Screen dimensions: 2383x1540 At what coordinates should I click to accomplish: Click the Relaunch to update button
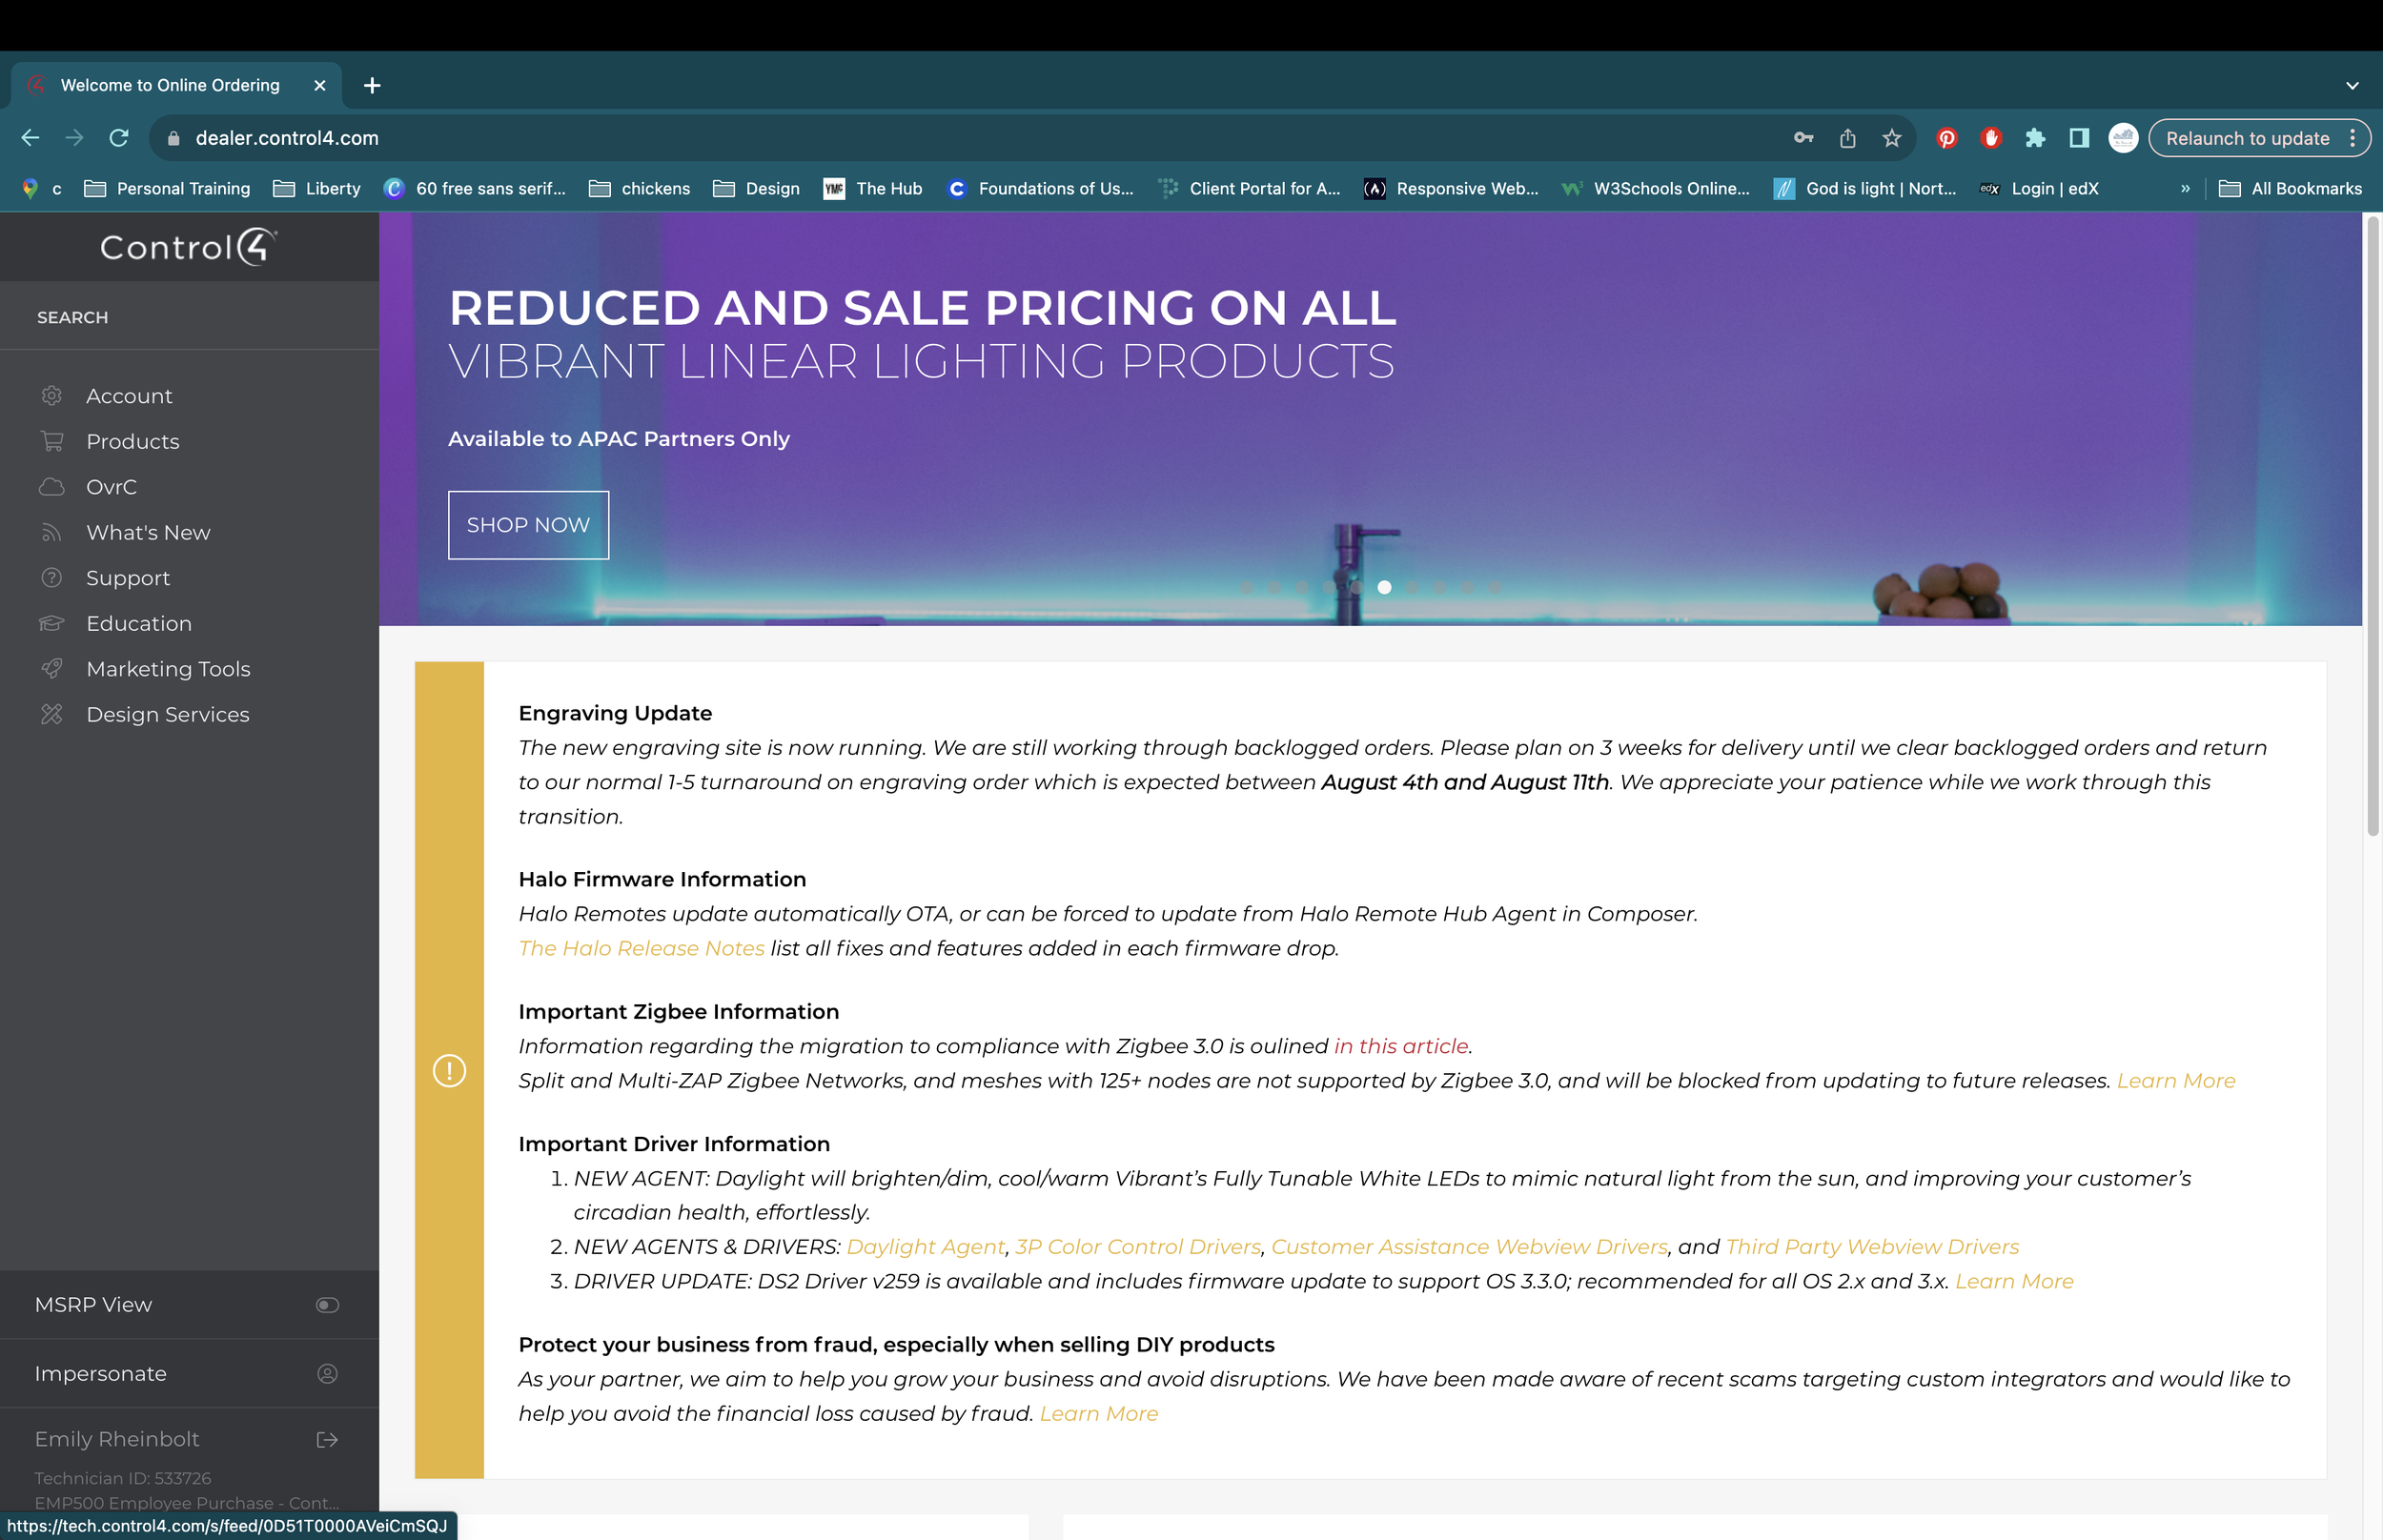pyautogui.click(x=2247, y=138)
